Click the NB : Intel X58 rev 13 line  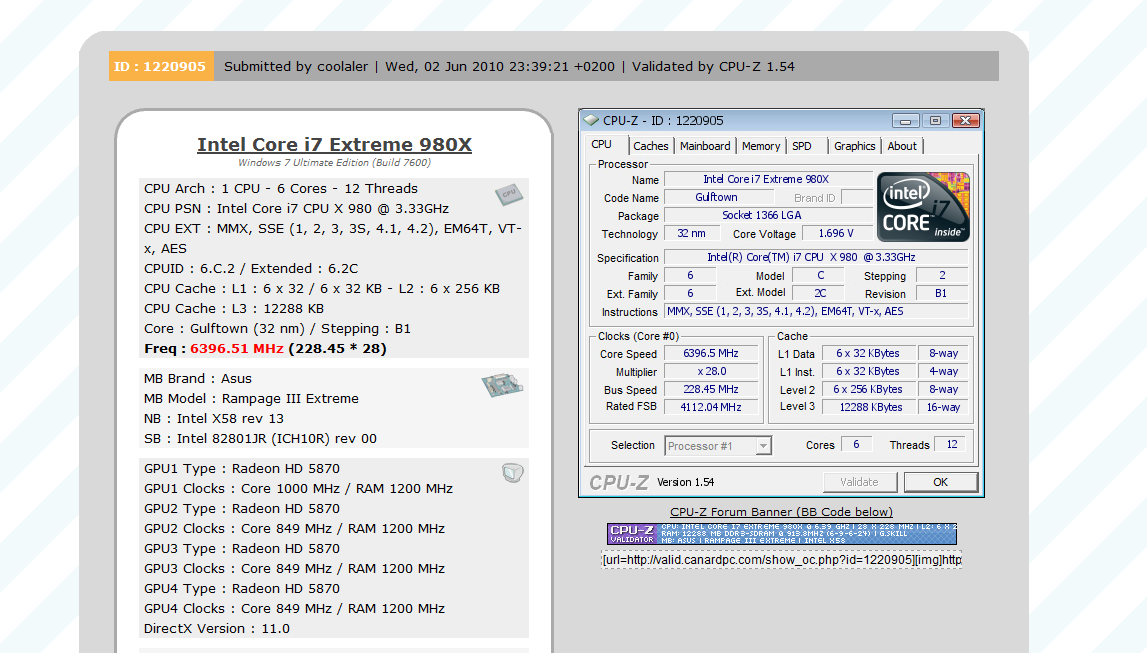(x=214, y=419)
